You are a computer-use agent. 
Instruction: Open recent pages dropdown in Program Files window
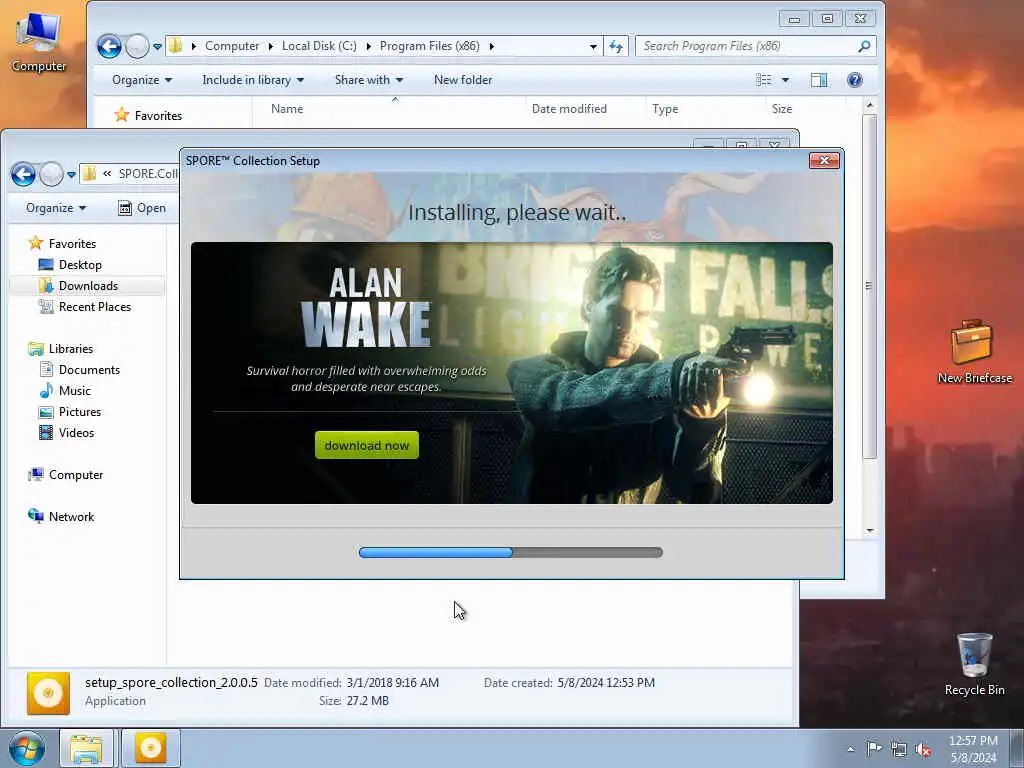click(x=157, y=46)
